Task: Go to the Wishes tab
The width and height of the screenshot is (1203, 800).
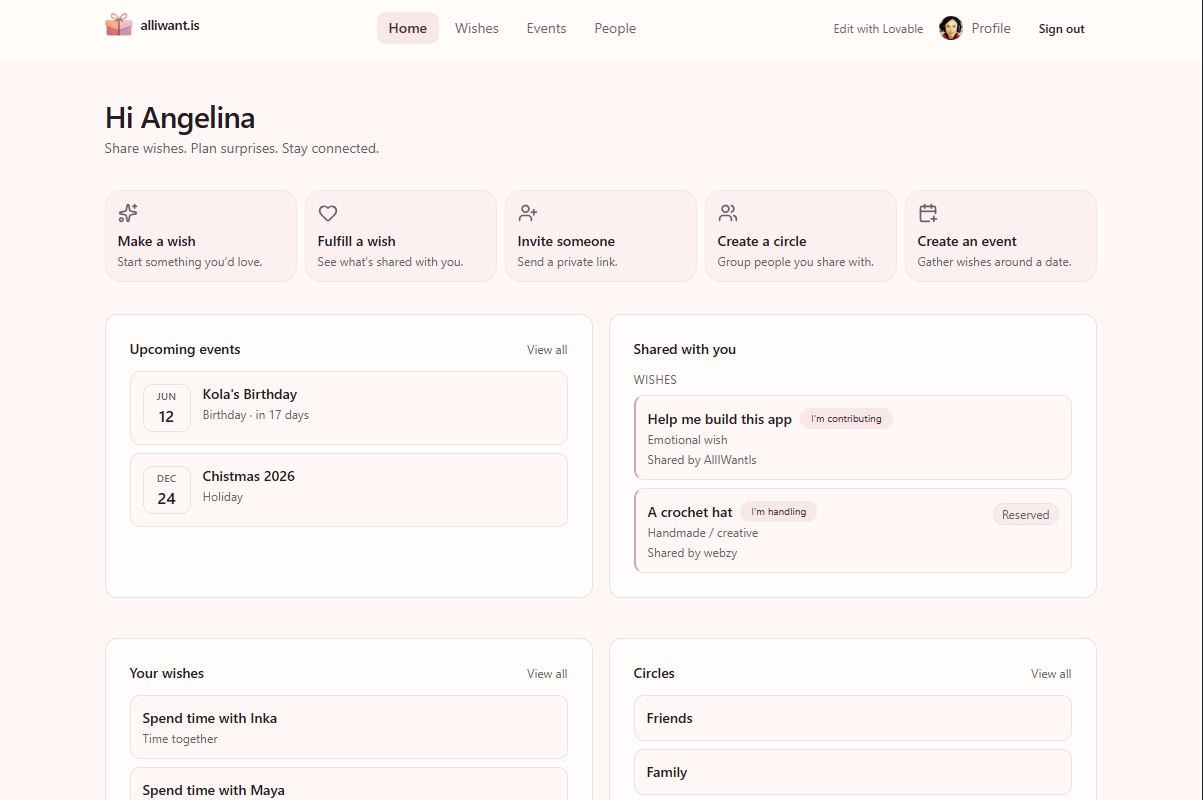Action: (477, 28)
